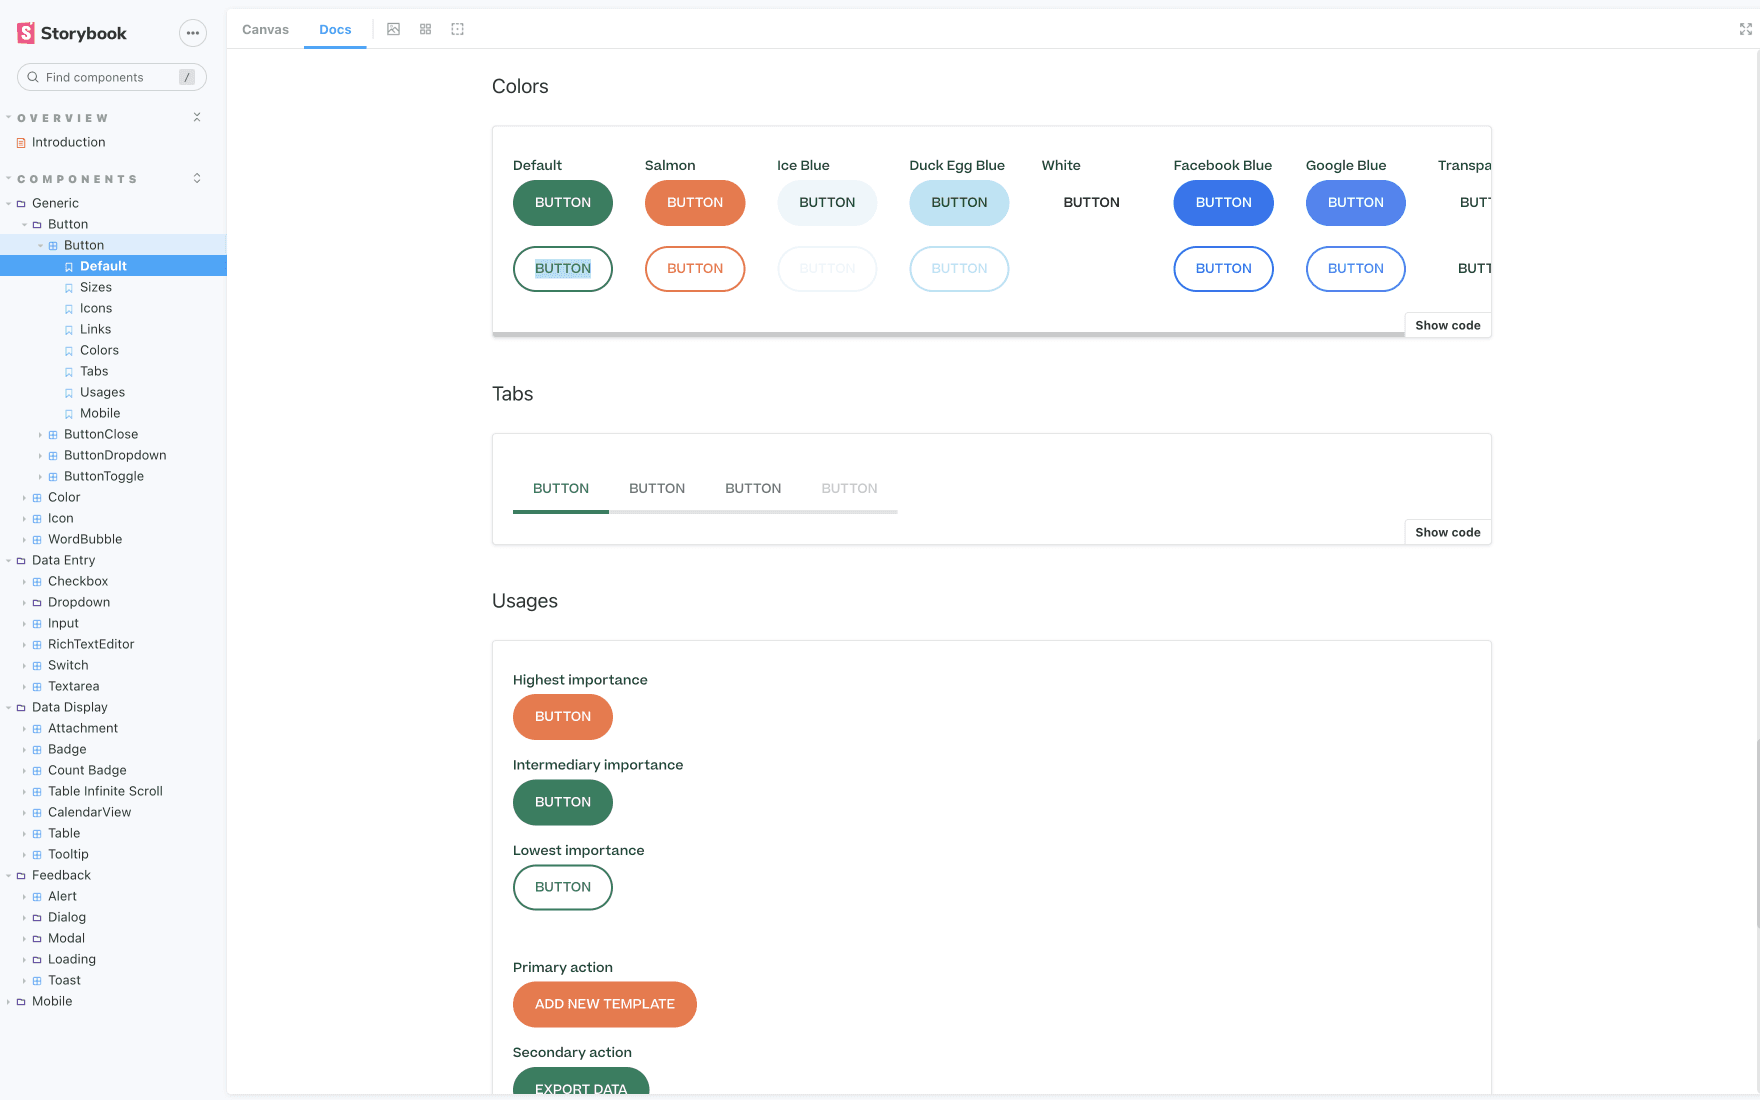Enter full screen mode icon

1745,29
